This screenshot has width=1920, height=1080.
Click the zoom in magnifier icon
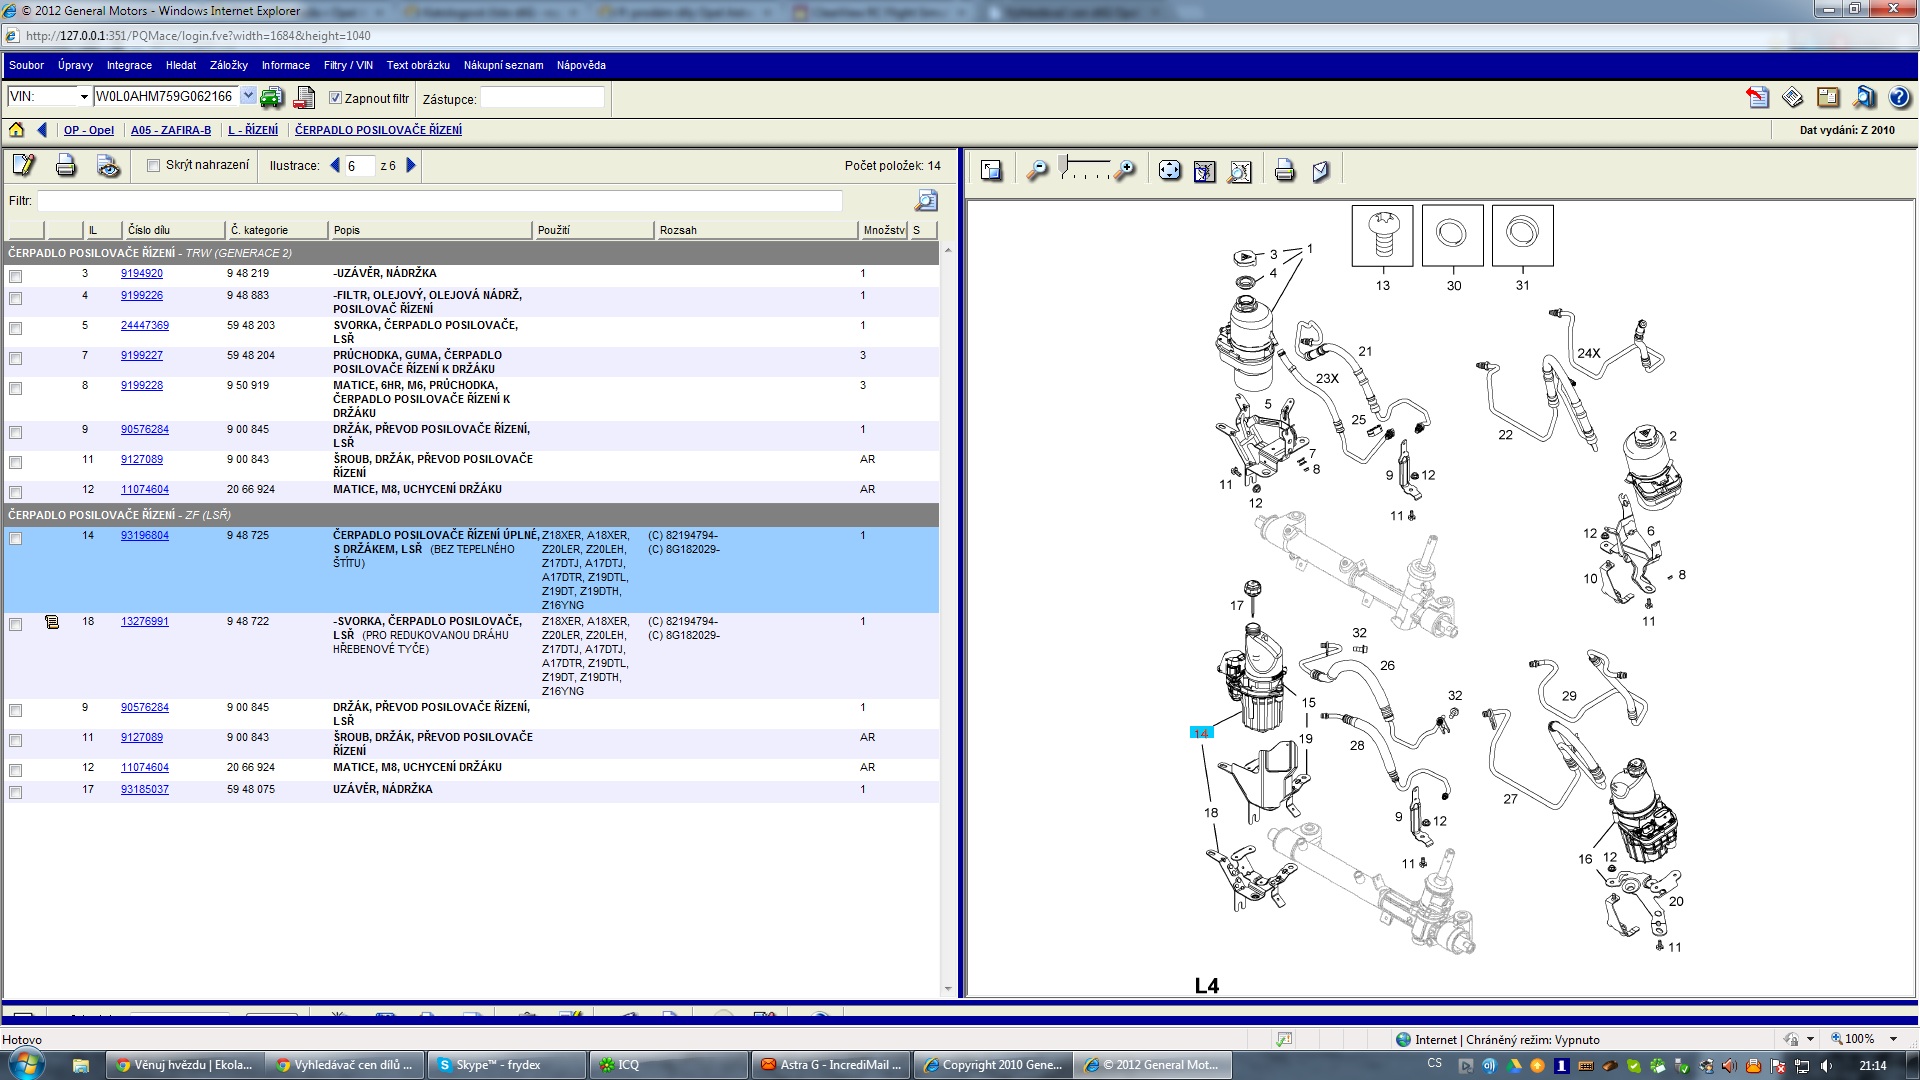[1126, 171]
